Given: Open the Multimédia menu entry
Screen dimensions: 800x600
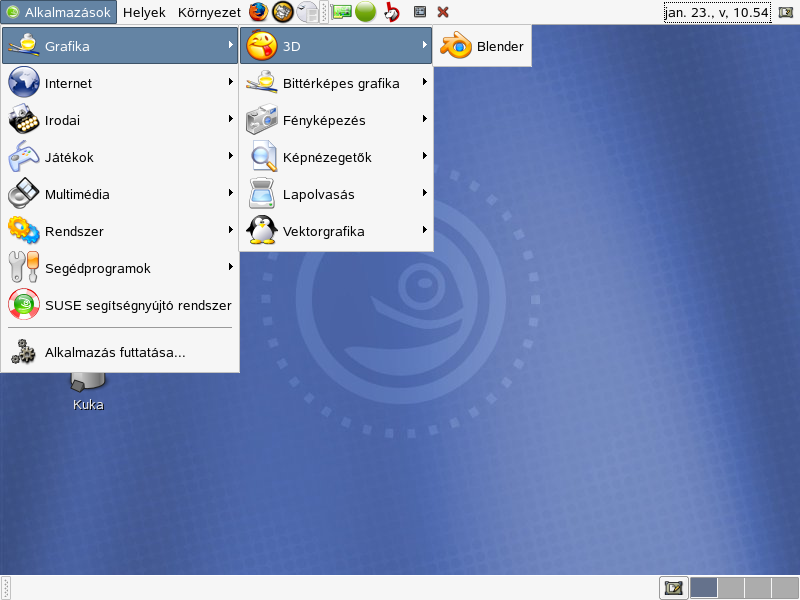Looking at the screenshot, I should coord(120,194).
